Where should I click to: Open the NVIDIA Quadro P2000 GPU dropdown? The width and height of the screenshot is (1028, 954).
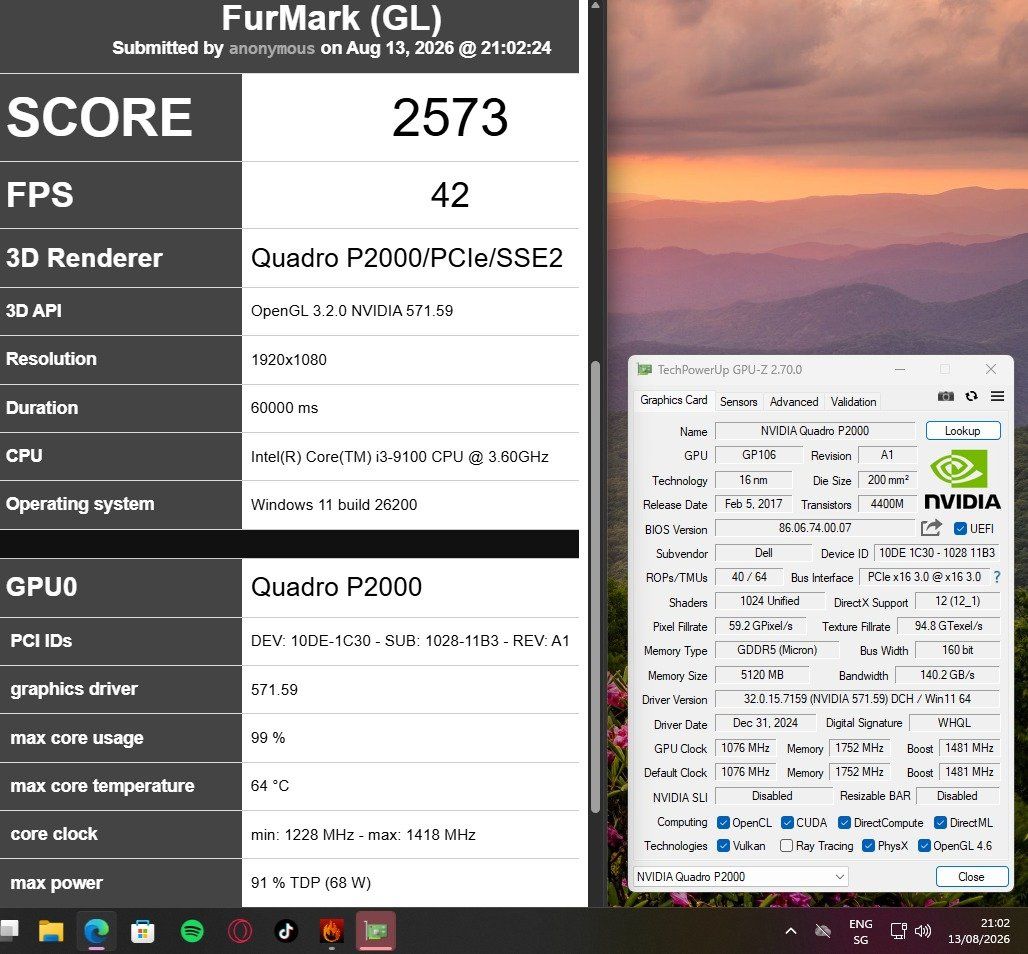(x=740, y=877)
